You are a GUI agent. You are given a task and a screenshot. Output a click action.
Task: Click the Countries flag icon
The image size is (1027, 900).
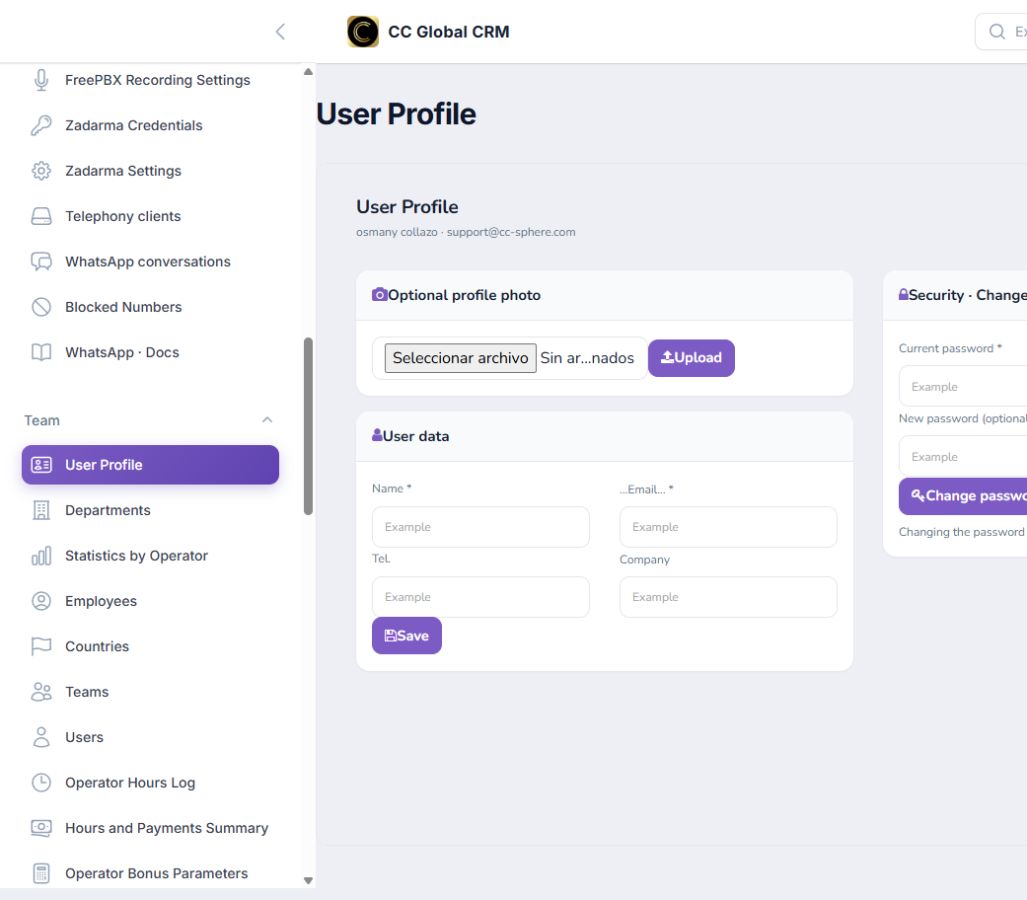tap(41, 647)
